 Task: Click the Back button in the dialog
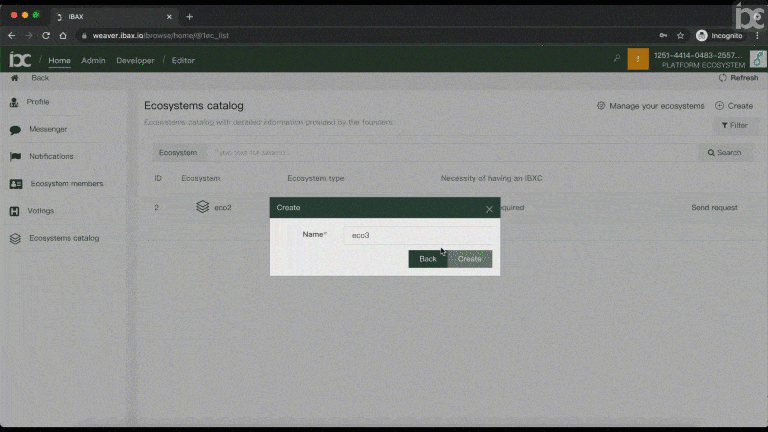pyautogui.click(x=427, y=259)
